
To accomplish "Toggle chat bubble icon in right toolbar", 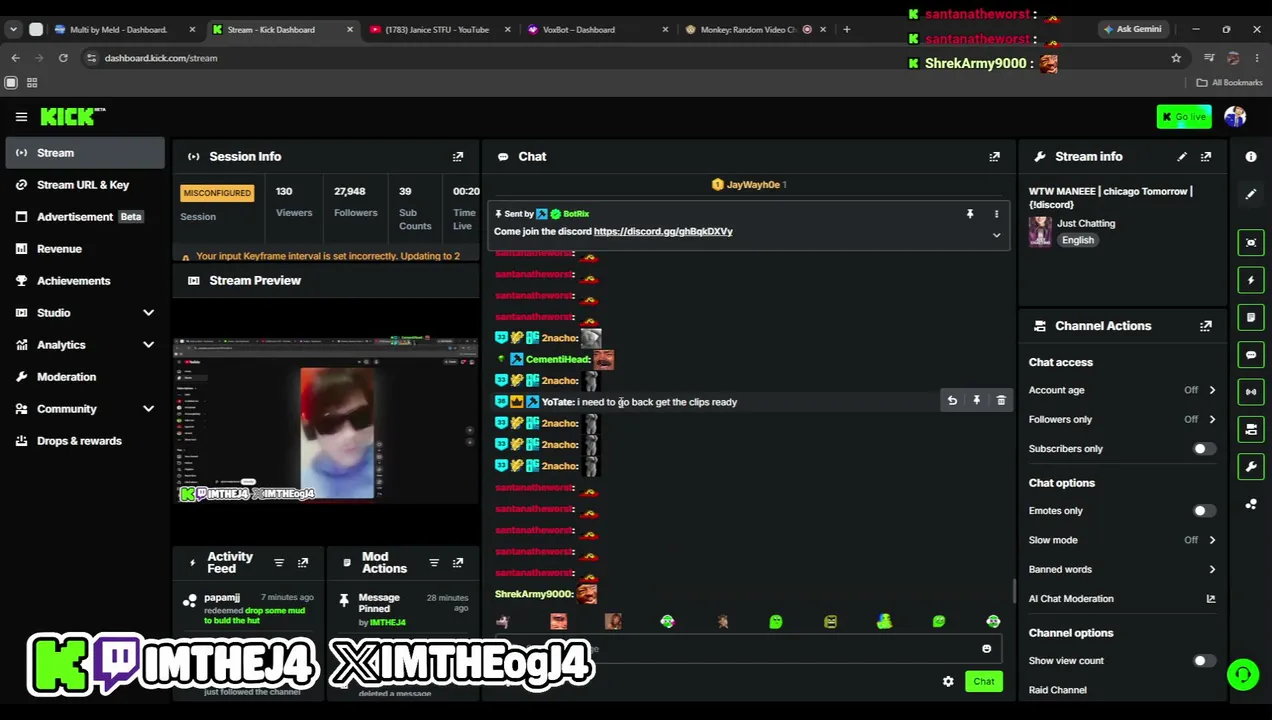I will coord(1251,355).
